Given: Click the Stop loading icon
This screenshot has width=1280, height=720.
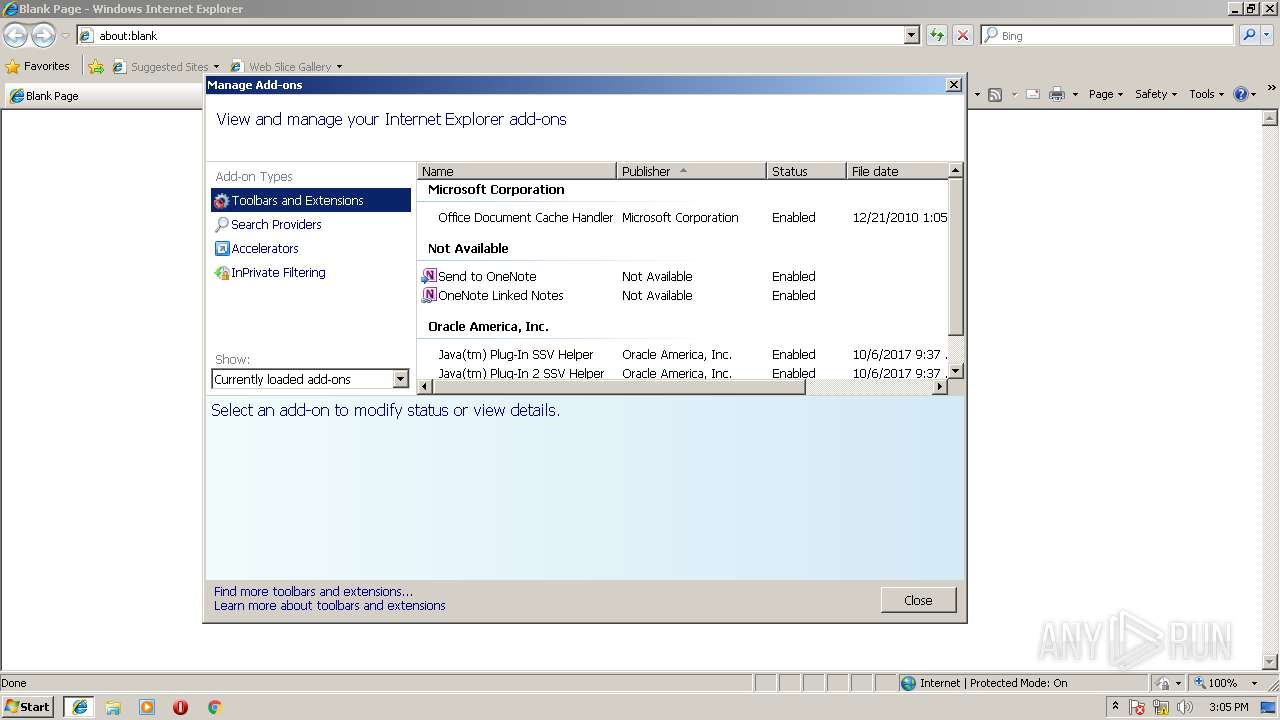Looking at the screenshot, I should pos(962,35).
